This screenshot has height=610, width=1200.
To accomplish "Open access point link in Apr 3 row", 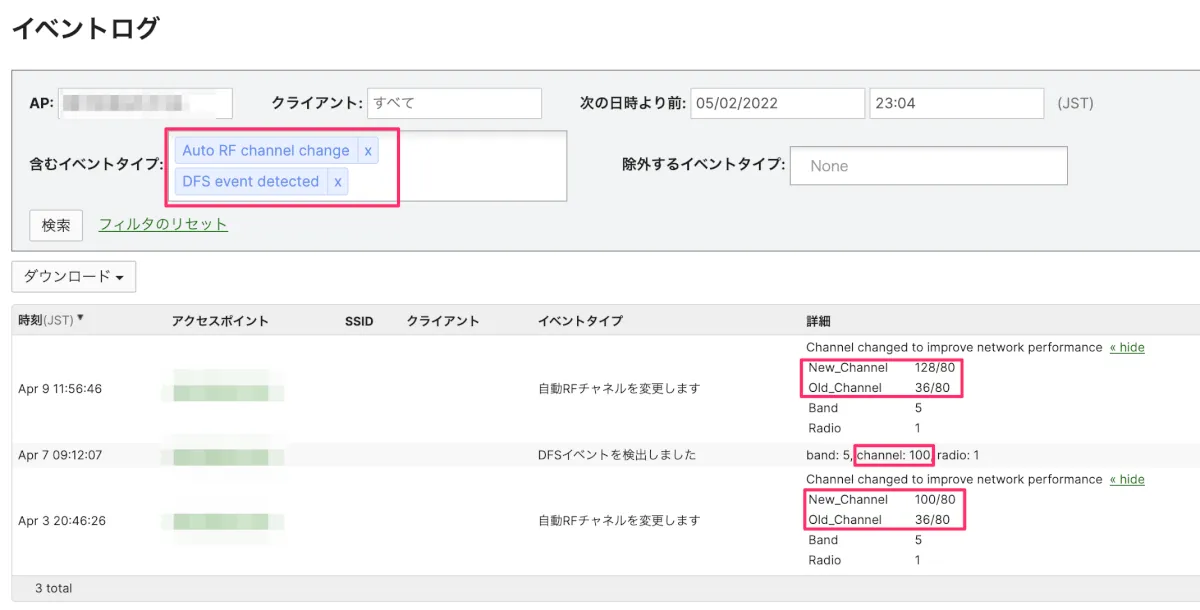I will [227, 520].
